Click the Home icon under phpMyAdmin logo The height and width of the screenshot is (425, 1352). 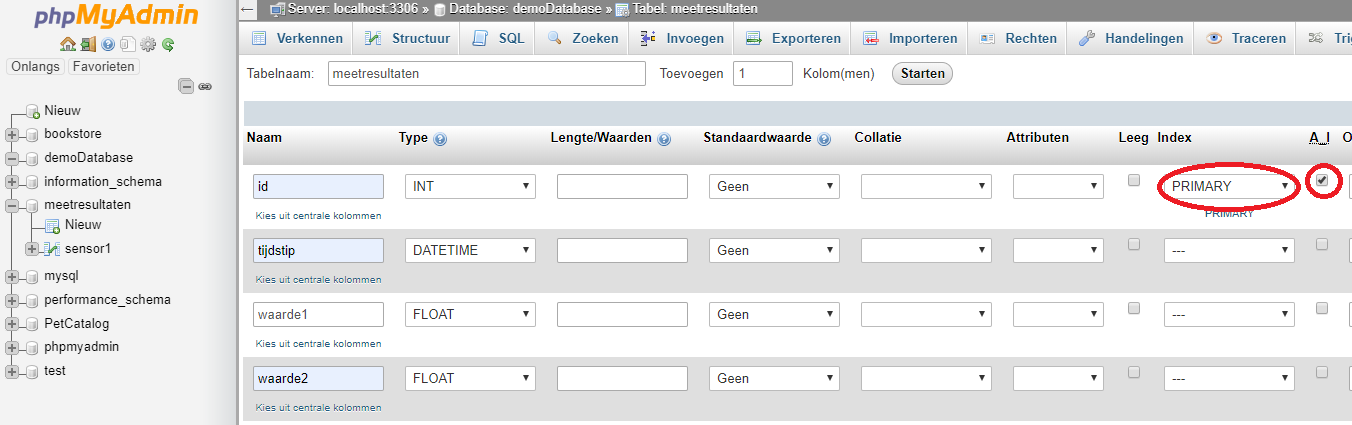[x=68, y=44]
